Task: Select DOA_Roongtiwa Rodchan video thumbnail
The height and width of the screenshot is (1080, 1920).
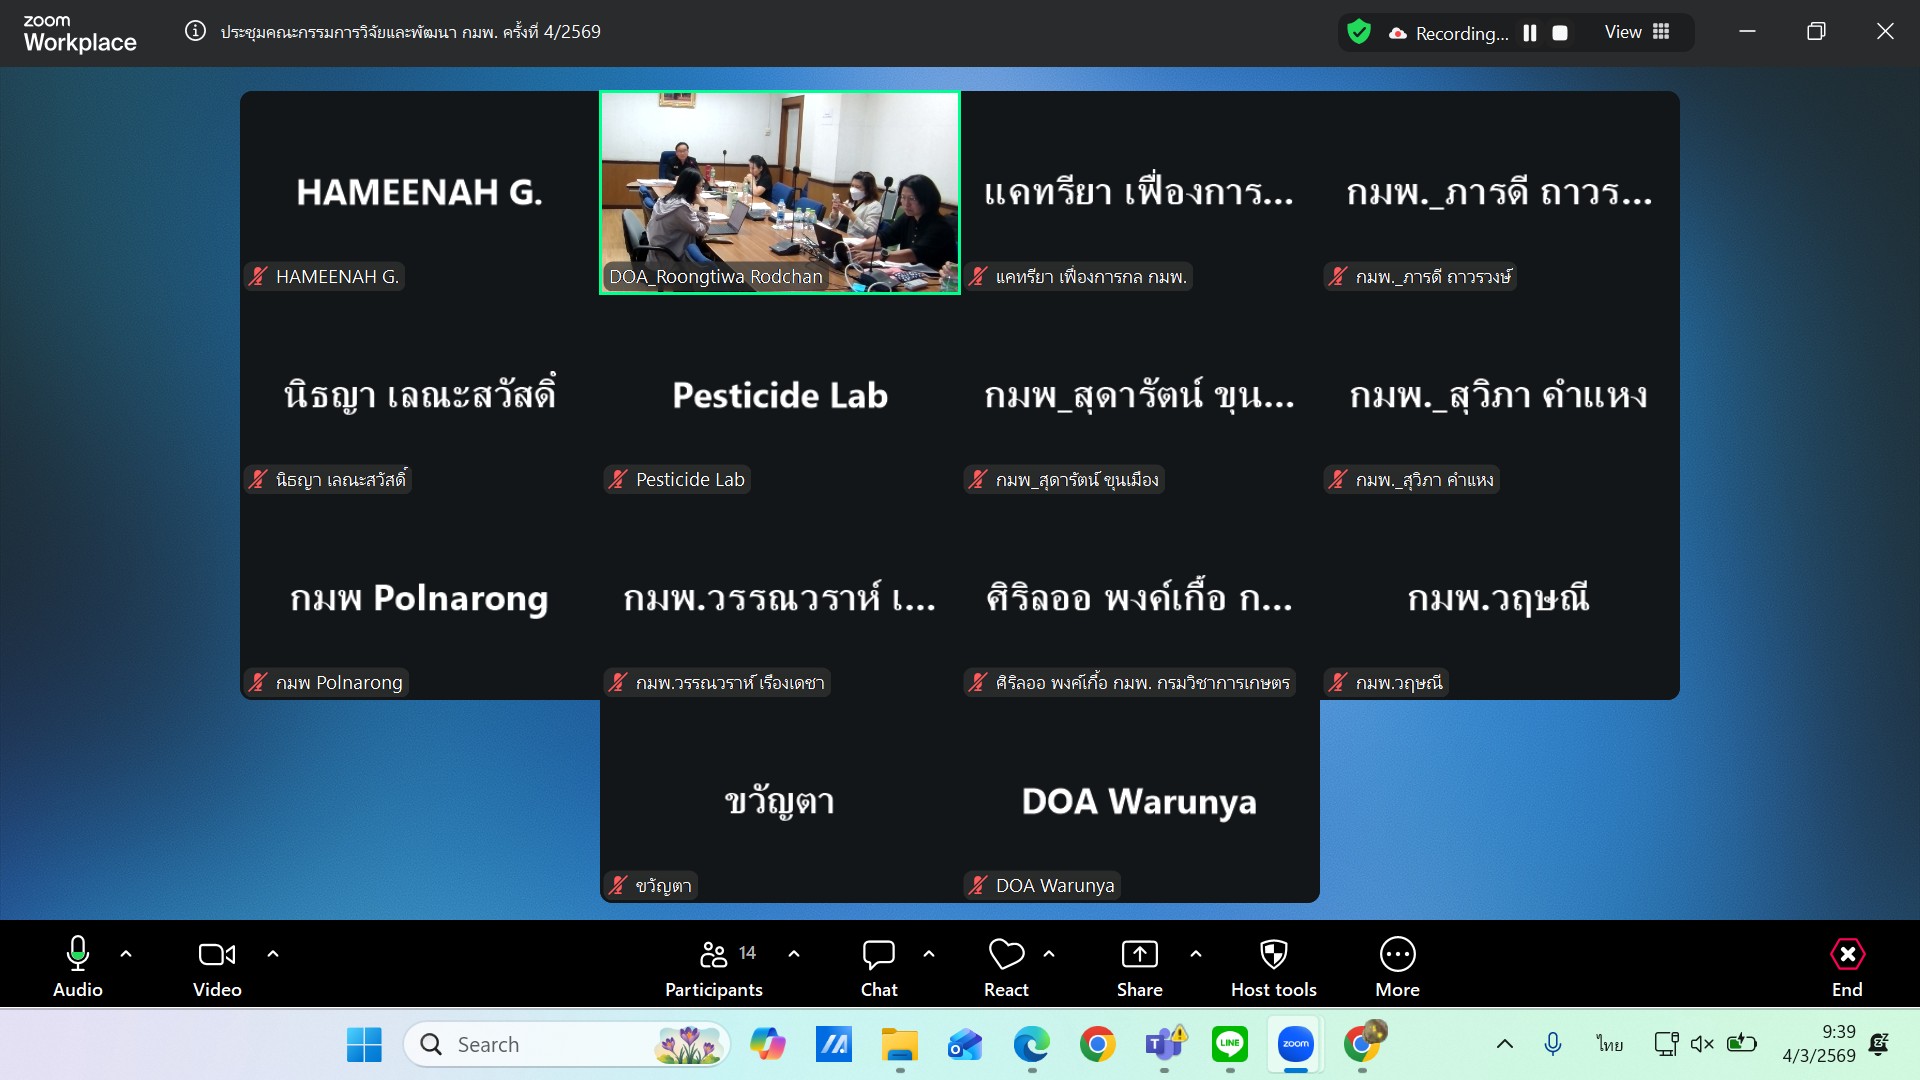Action: 779,192
